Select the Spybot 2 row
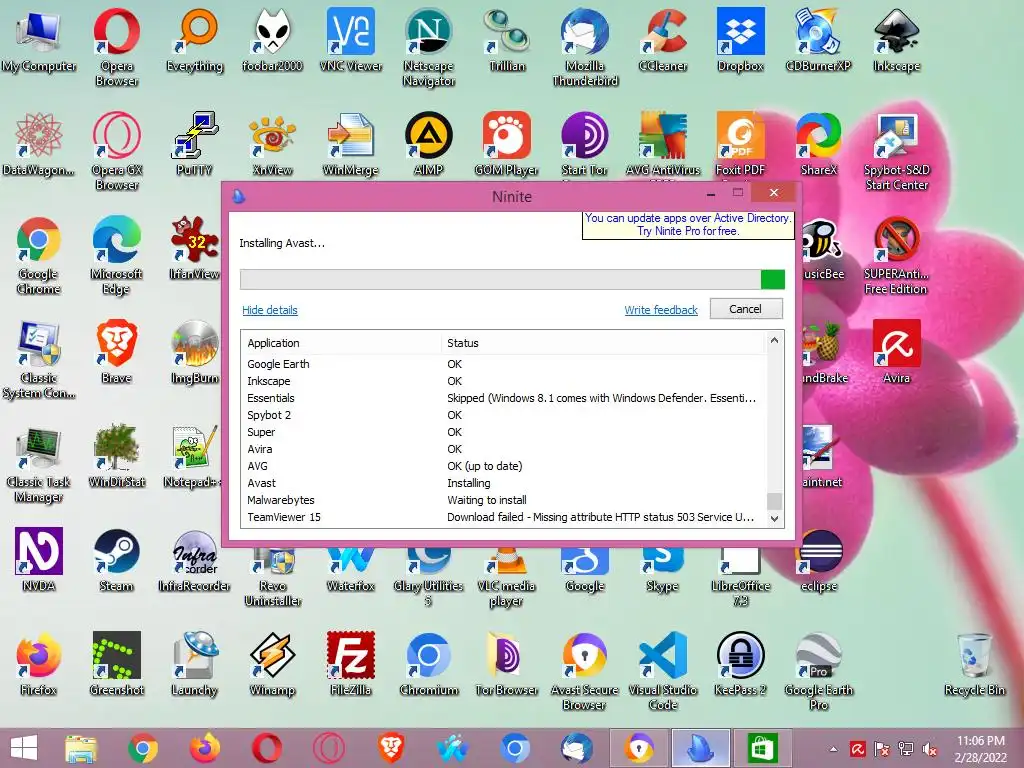The image size is (1024, 768). pyautogui.click(x=503, y=415)
